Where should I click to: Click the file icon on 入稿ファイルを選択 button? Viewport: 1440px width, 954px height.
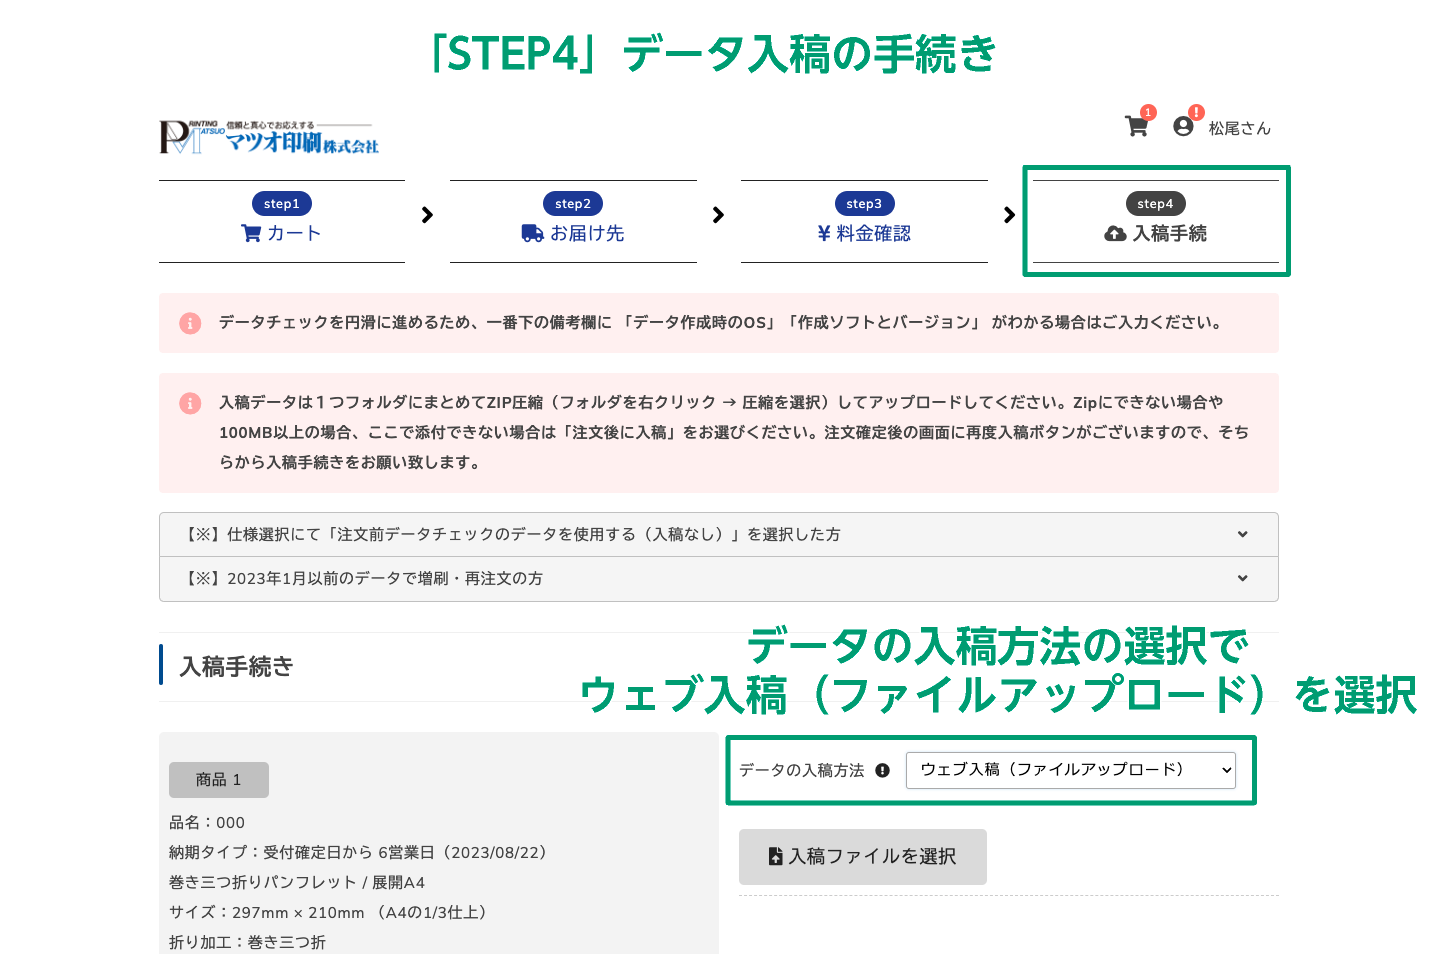pos(775,856)
